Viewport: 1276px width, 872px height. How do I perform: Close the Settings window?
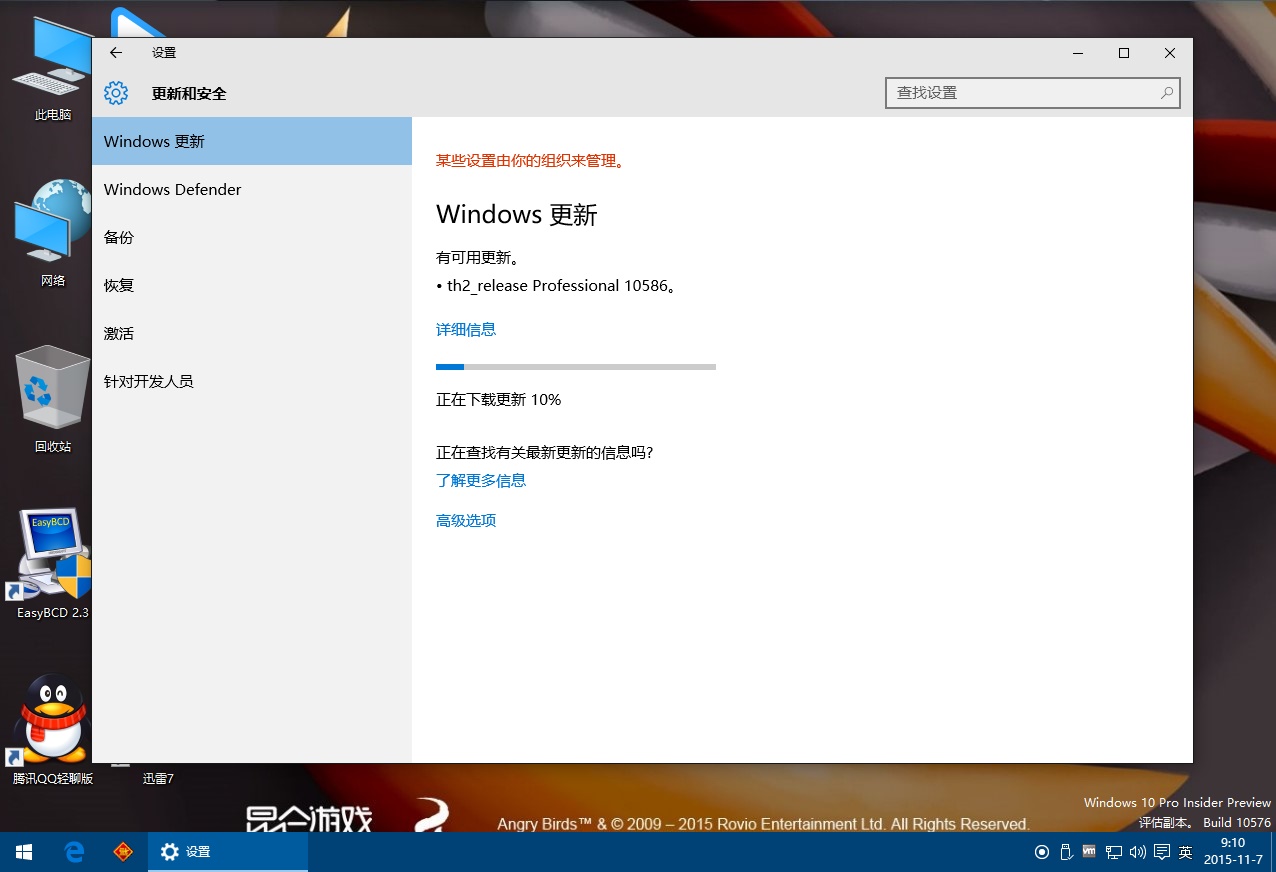1170,53
